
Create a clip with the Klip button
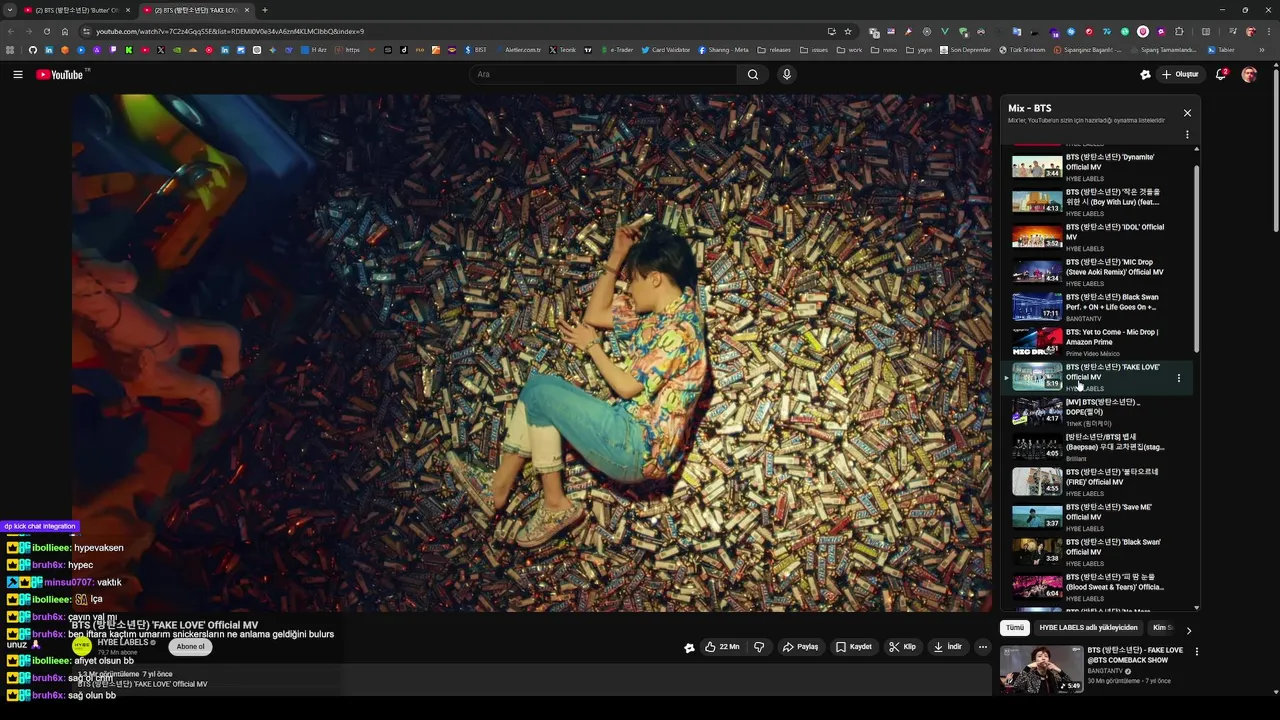click(902, 647)
